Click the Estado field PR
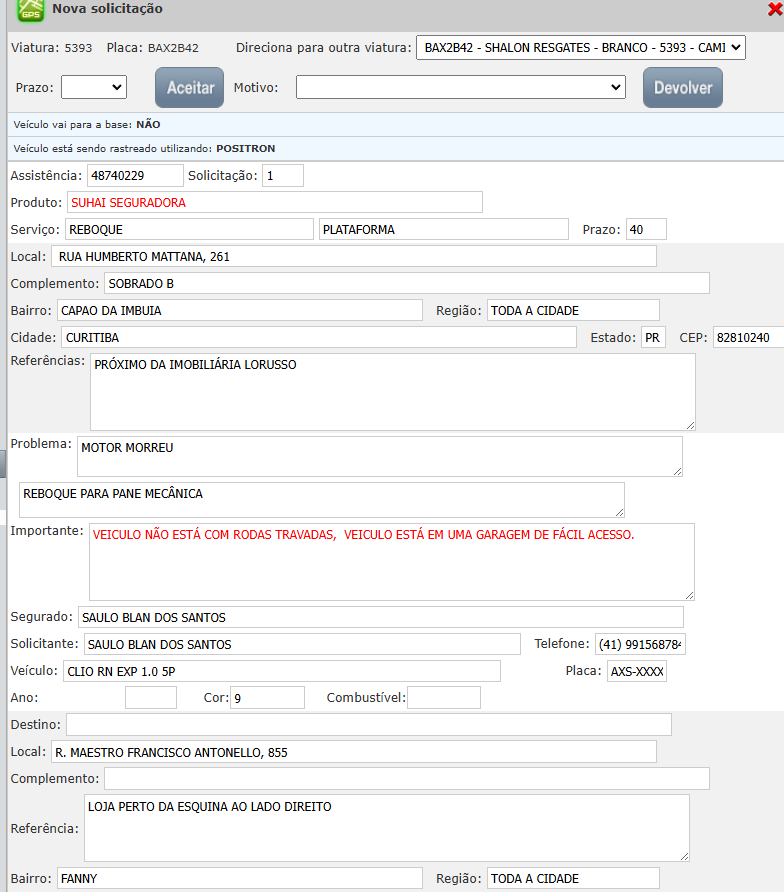This screenshot has width=784, height=892. pyautogui.click(x=653, y=337)
